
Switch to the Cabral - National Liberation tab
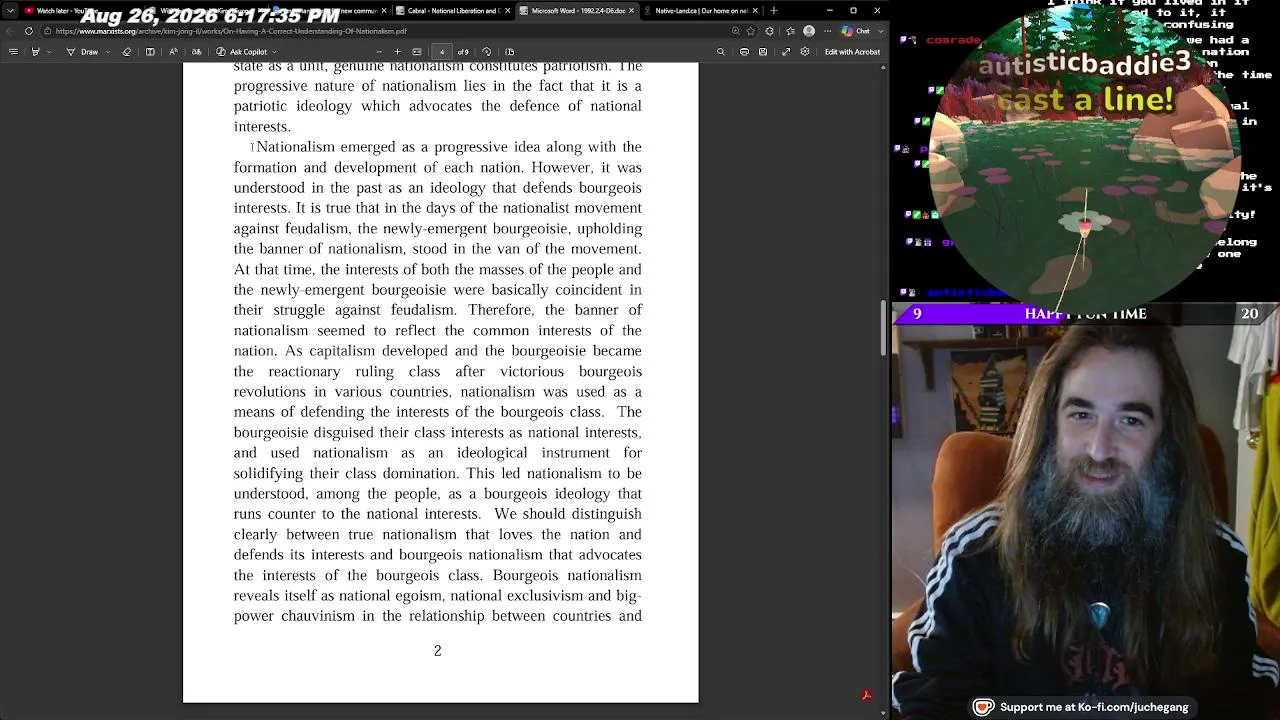[453, 10]
